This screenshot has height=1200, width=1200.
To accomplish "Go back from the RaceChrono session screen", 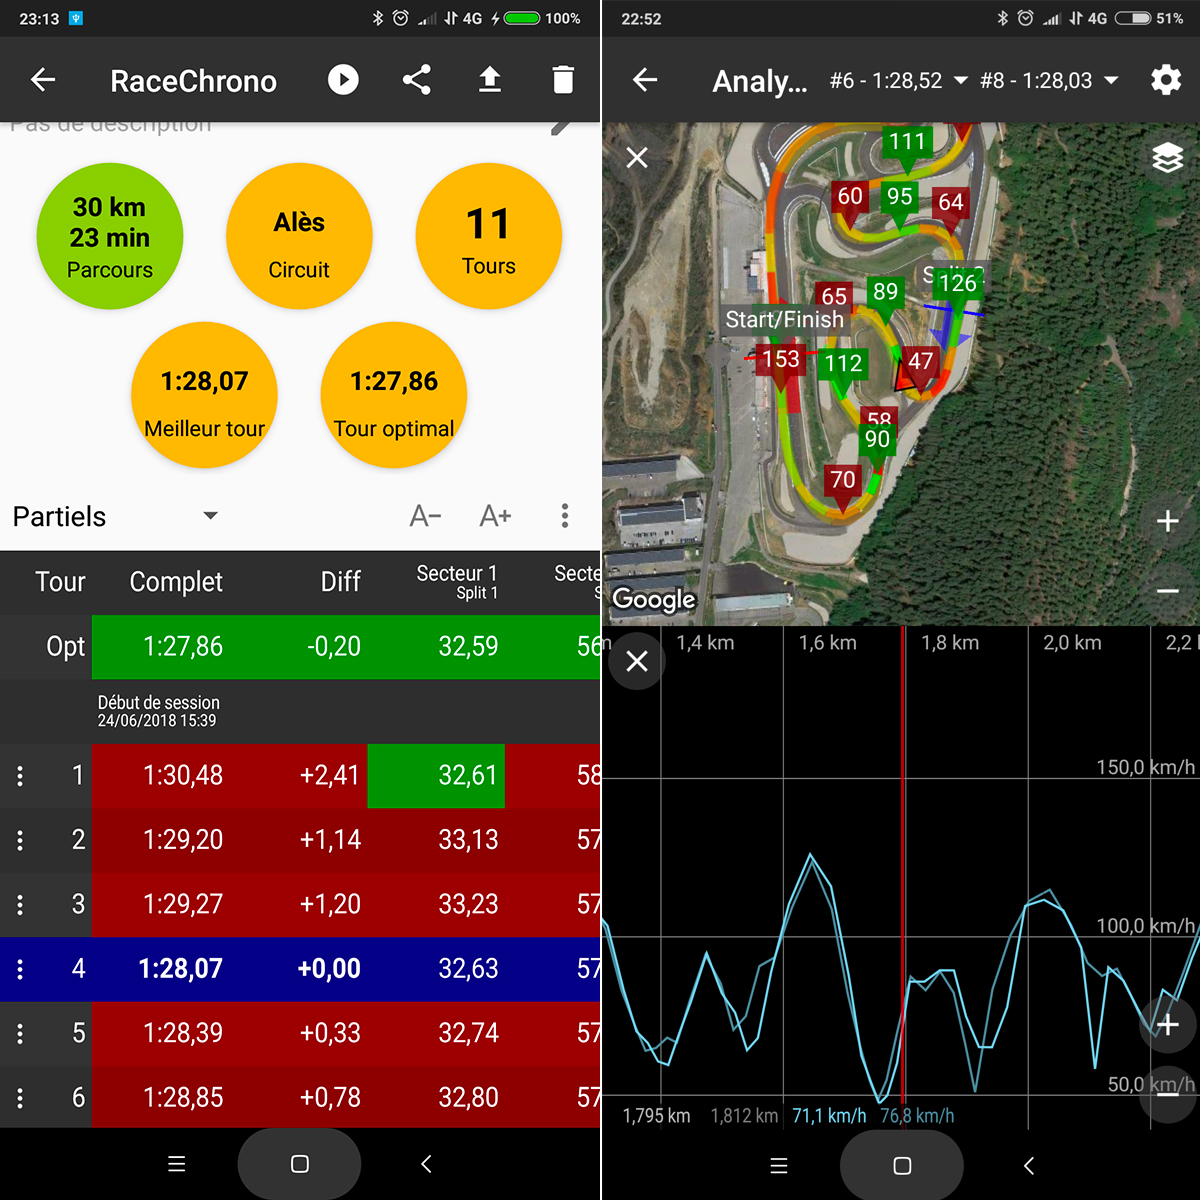I will coord(43,80).
